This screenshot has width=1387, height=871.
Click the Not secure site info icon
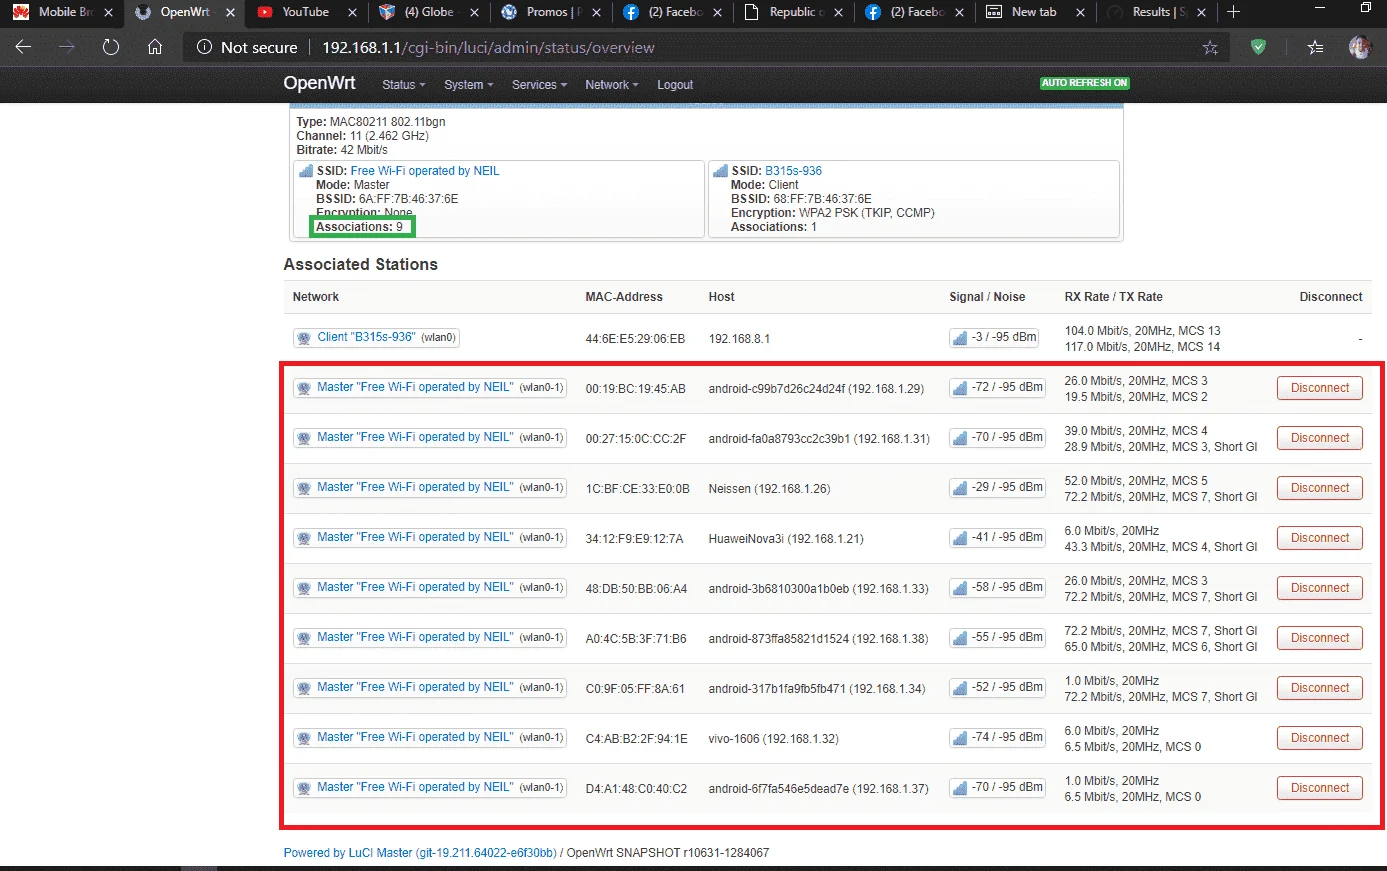pyautogui.click(x=204, y=47)
